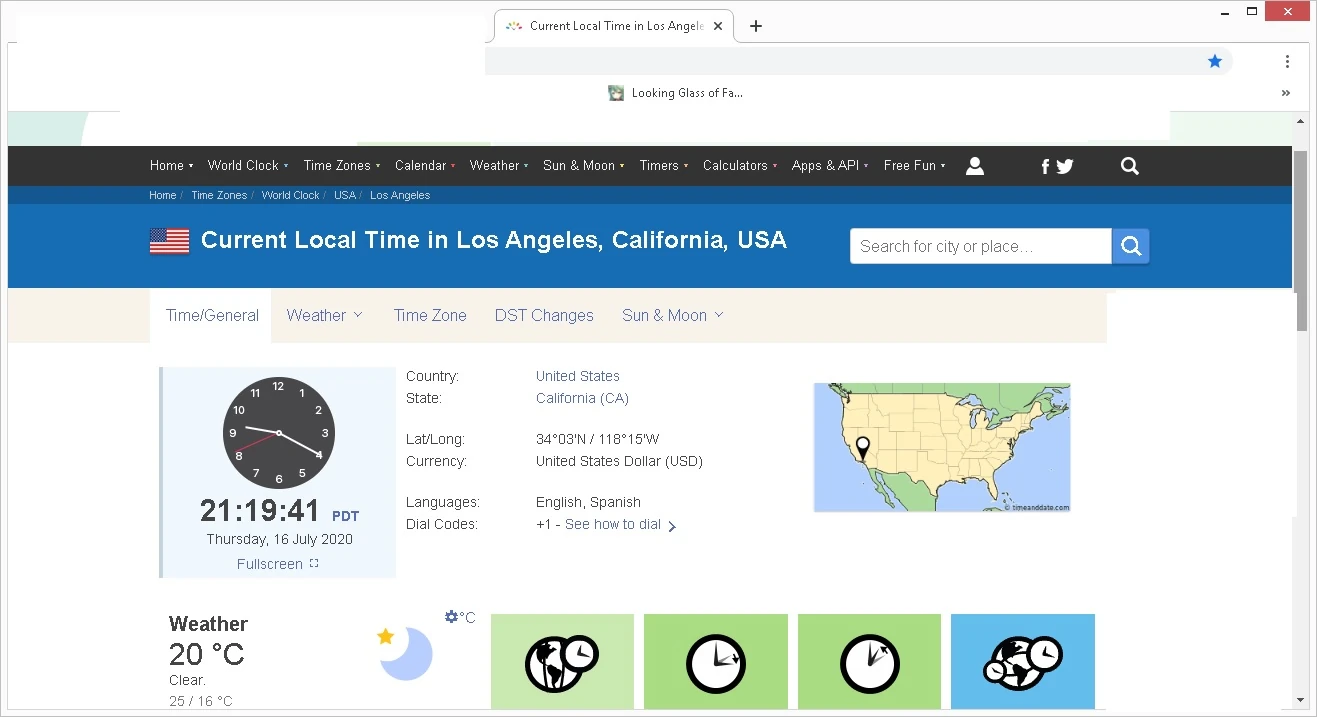Click the 'See how to dial' link
Viewport: 1317px width, 717px height.
613,525
